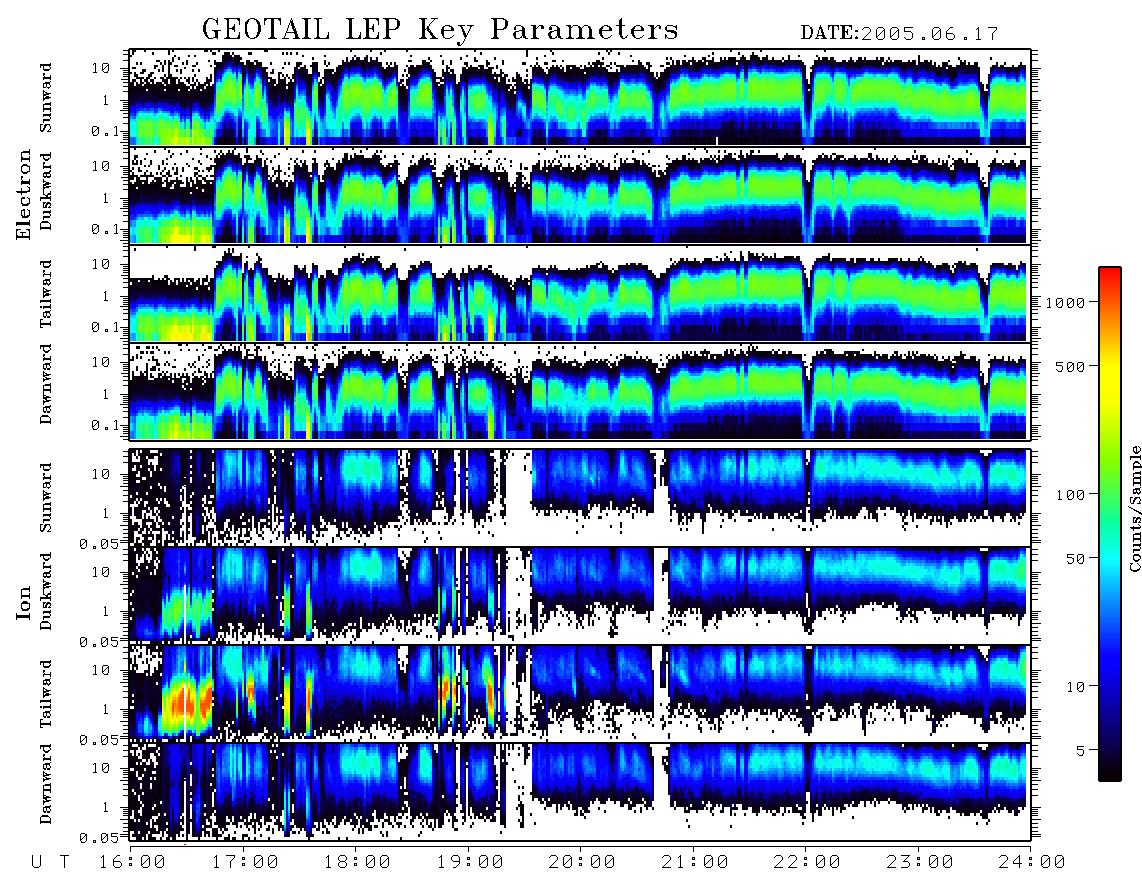Click the vertical Electron group label

(23, 194)
